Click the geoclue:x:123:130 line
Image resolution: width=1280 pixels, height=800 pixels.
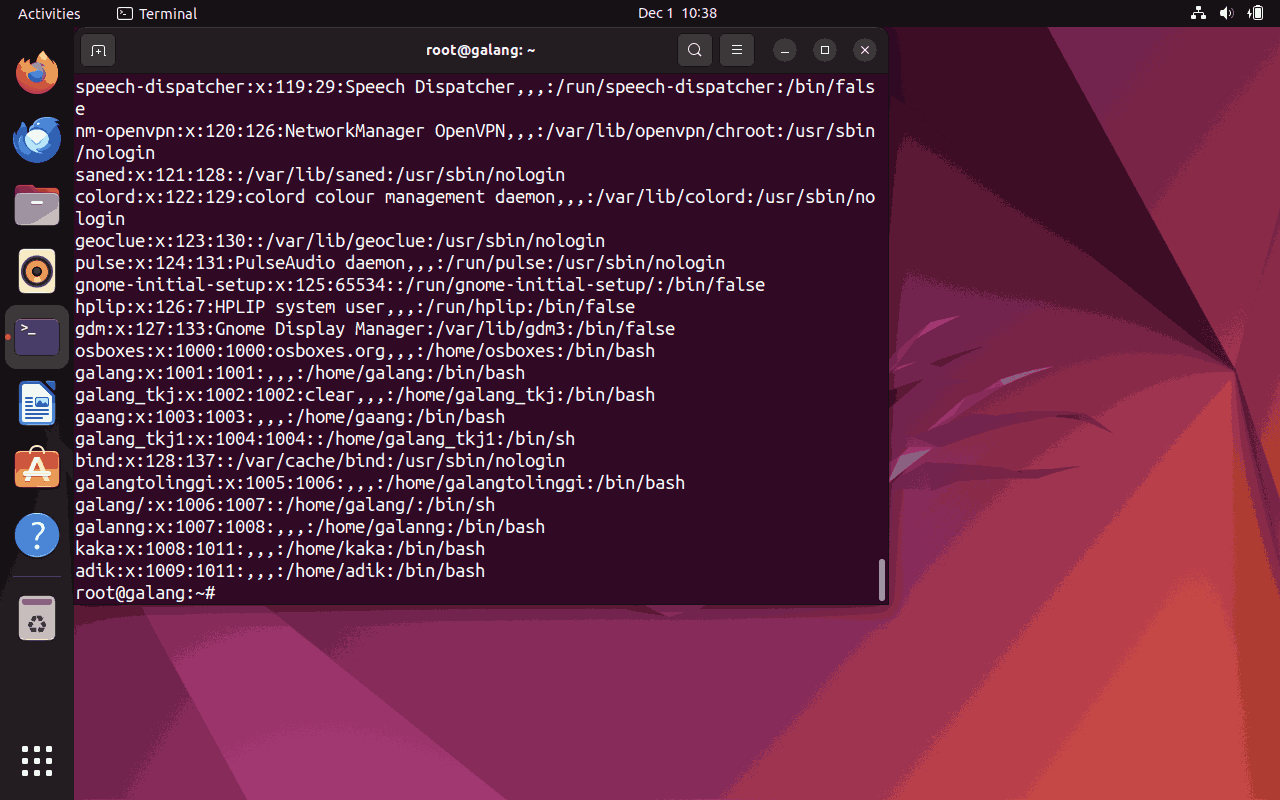point(340,241)
